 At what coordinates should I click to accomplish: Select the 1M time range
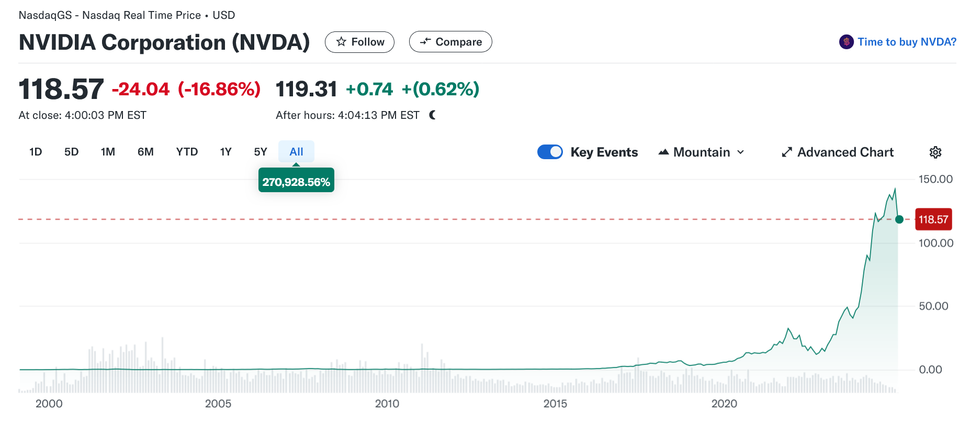tap(108, 152)
